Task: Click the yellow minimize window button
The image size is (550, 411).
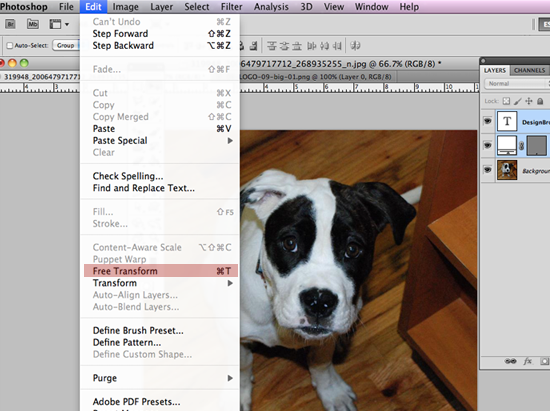Action: pyautogui.click(x=12, y=63)
